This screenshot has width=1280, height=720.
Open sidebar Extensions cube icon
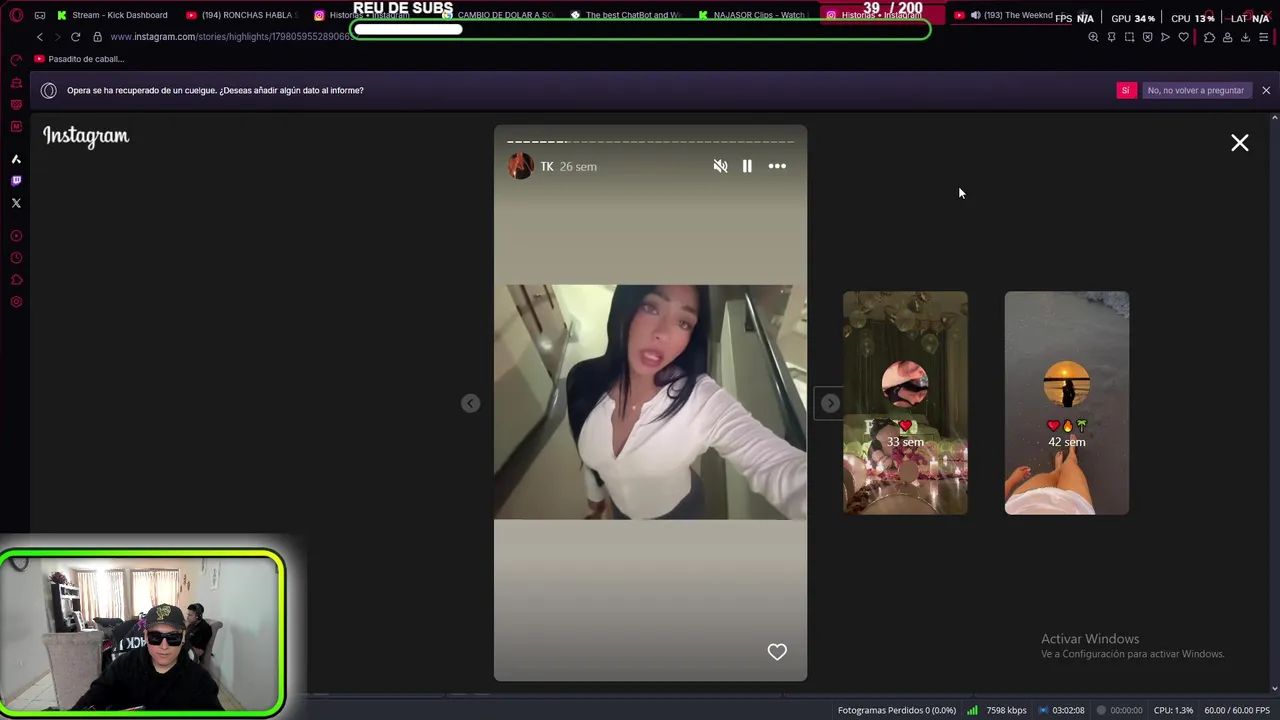pyautogui.click(x=16, y=280)
